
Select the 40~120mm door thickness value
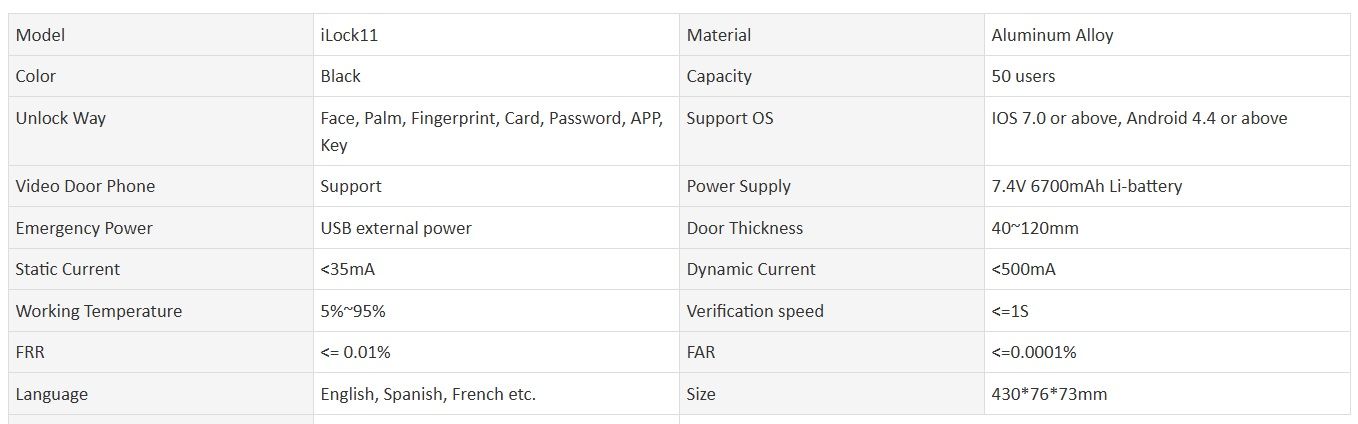click(1035, 228)
